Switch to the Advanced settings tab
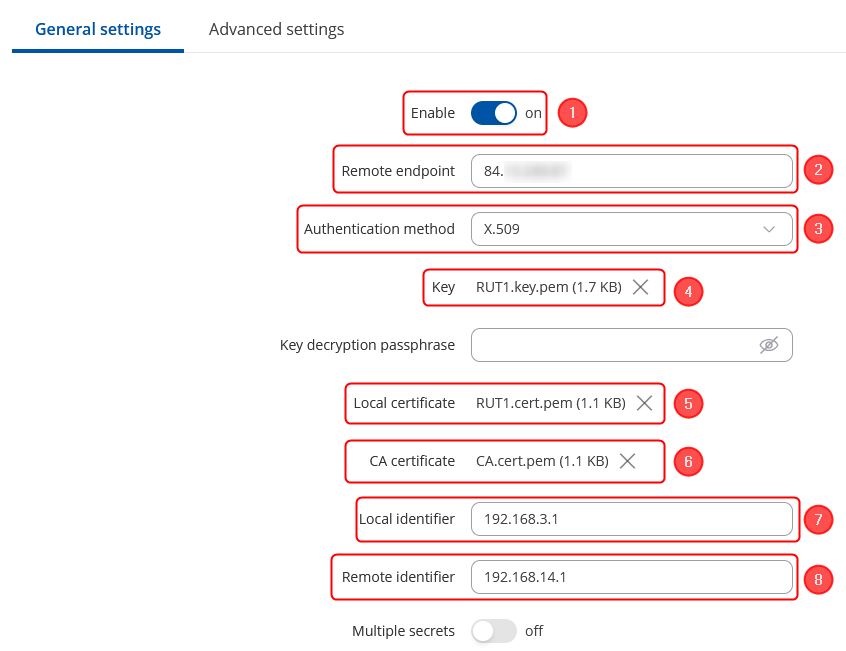Viewport: 846px width, 651px height. (276, 29)
